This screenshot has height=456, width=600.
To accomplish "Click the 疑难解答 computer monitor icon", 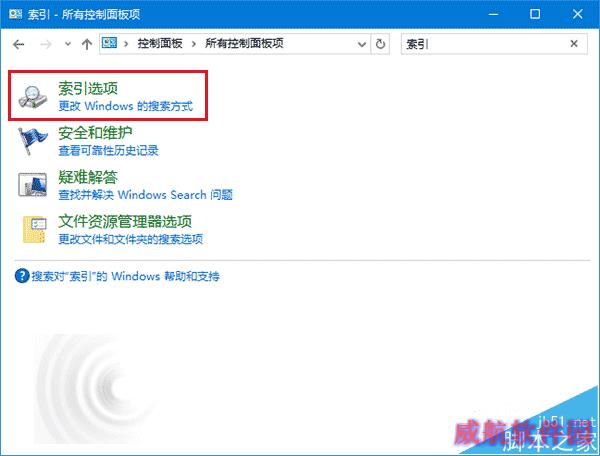I will pyautogui.click(x=33, y=185).
